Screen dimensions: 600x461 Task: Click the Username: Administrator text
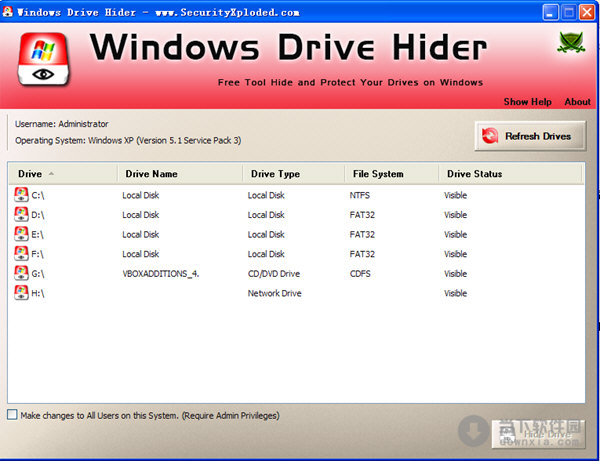coord(62,124)
